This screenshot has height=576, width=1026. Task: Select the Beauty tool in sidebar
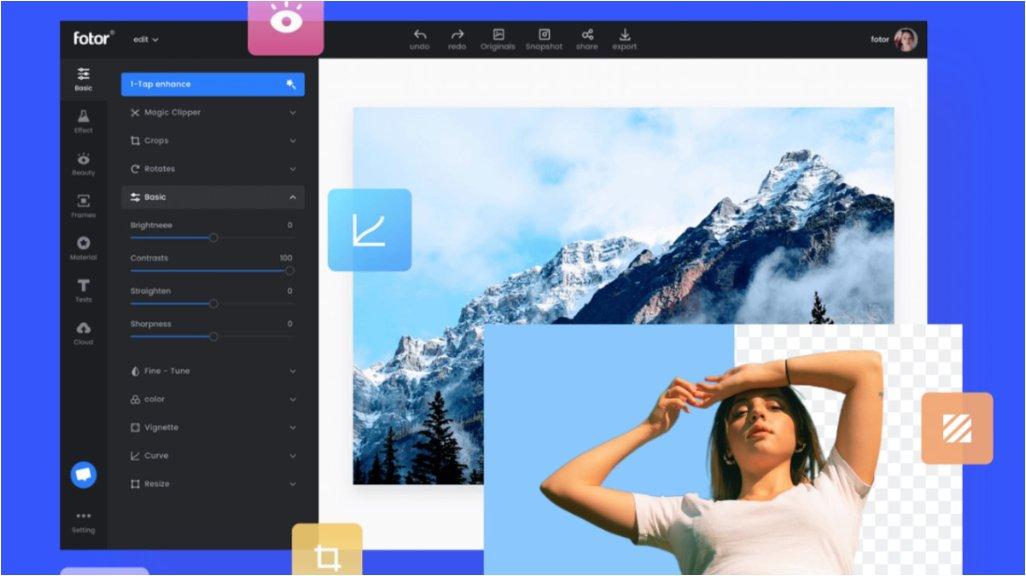83,163
